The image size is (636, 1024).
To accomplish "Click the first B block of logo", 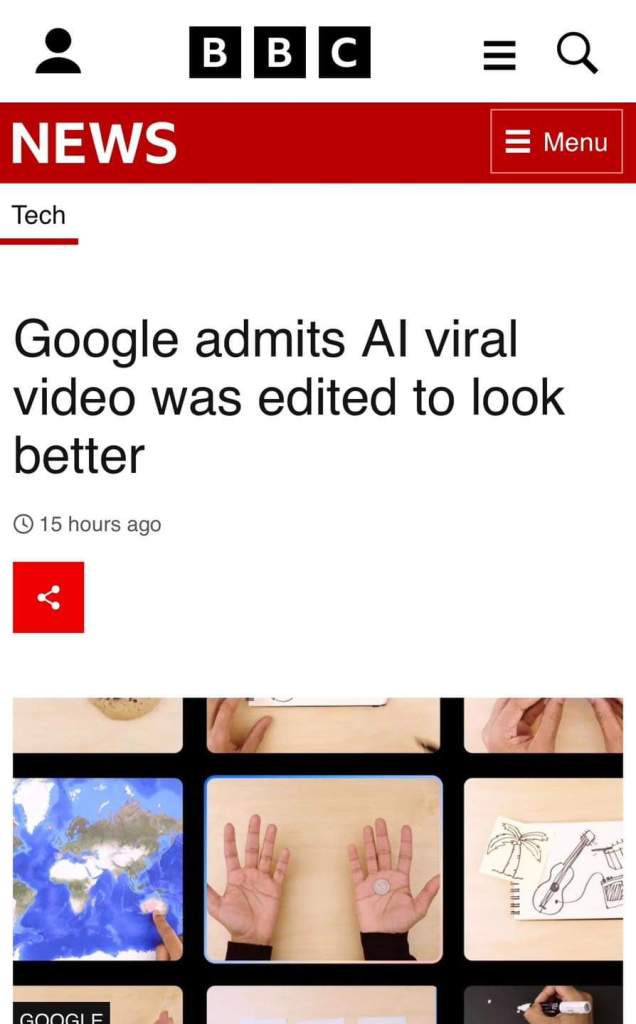I will click(x=215, y=52).
